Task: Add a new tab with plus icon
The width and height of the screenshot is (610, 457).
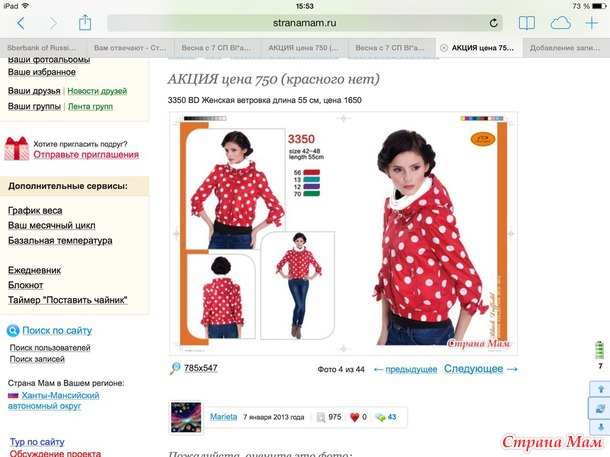Action: pos(591,23)
